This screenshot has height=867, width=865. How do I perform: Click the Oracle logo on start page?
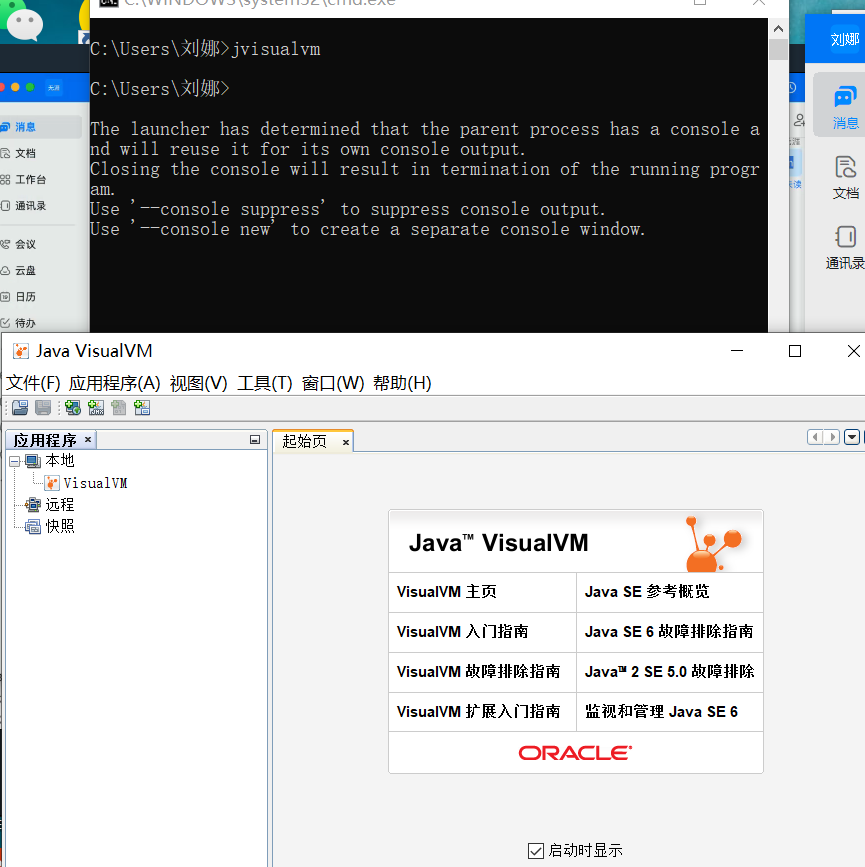pyautogui.click(x=575, y=753)
